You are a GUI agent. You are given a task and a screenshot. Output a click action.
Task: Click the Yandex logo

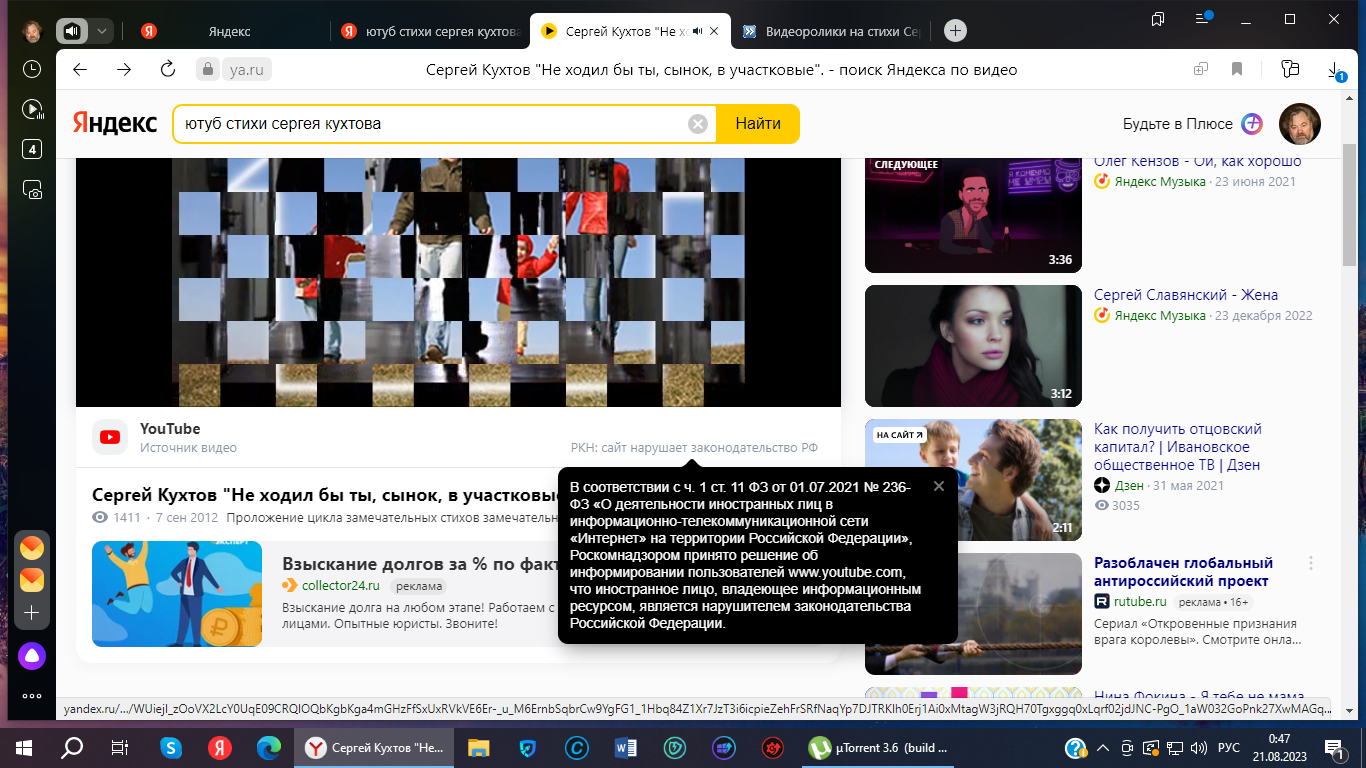click(114, 124)
